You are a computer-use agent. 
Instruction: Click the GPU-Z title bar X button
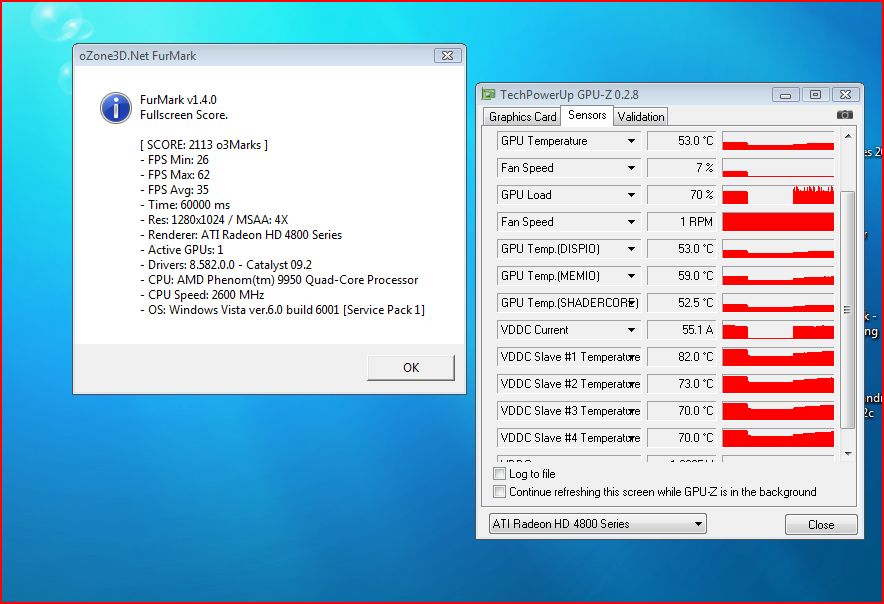coord(845,95)
